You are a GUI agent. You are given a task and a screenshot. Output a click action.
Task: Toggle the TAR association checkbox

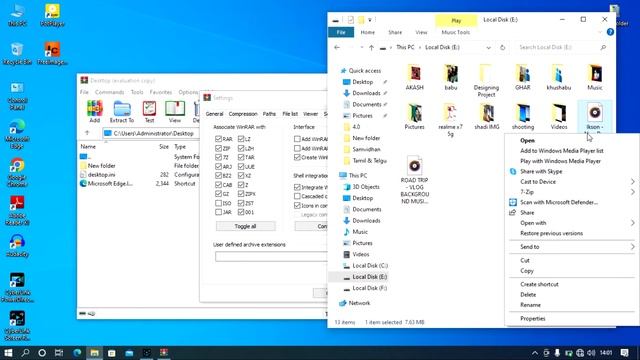pos(241,157)
